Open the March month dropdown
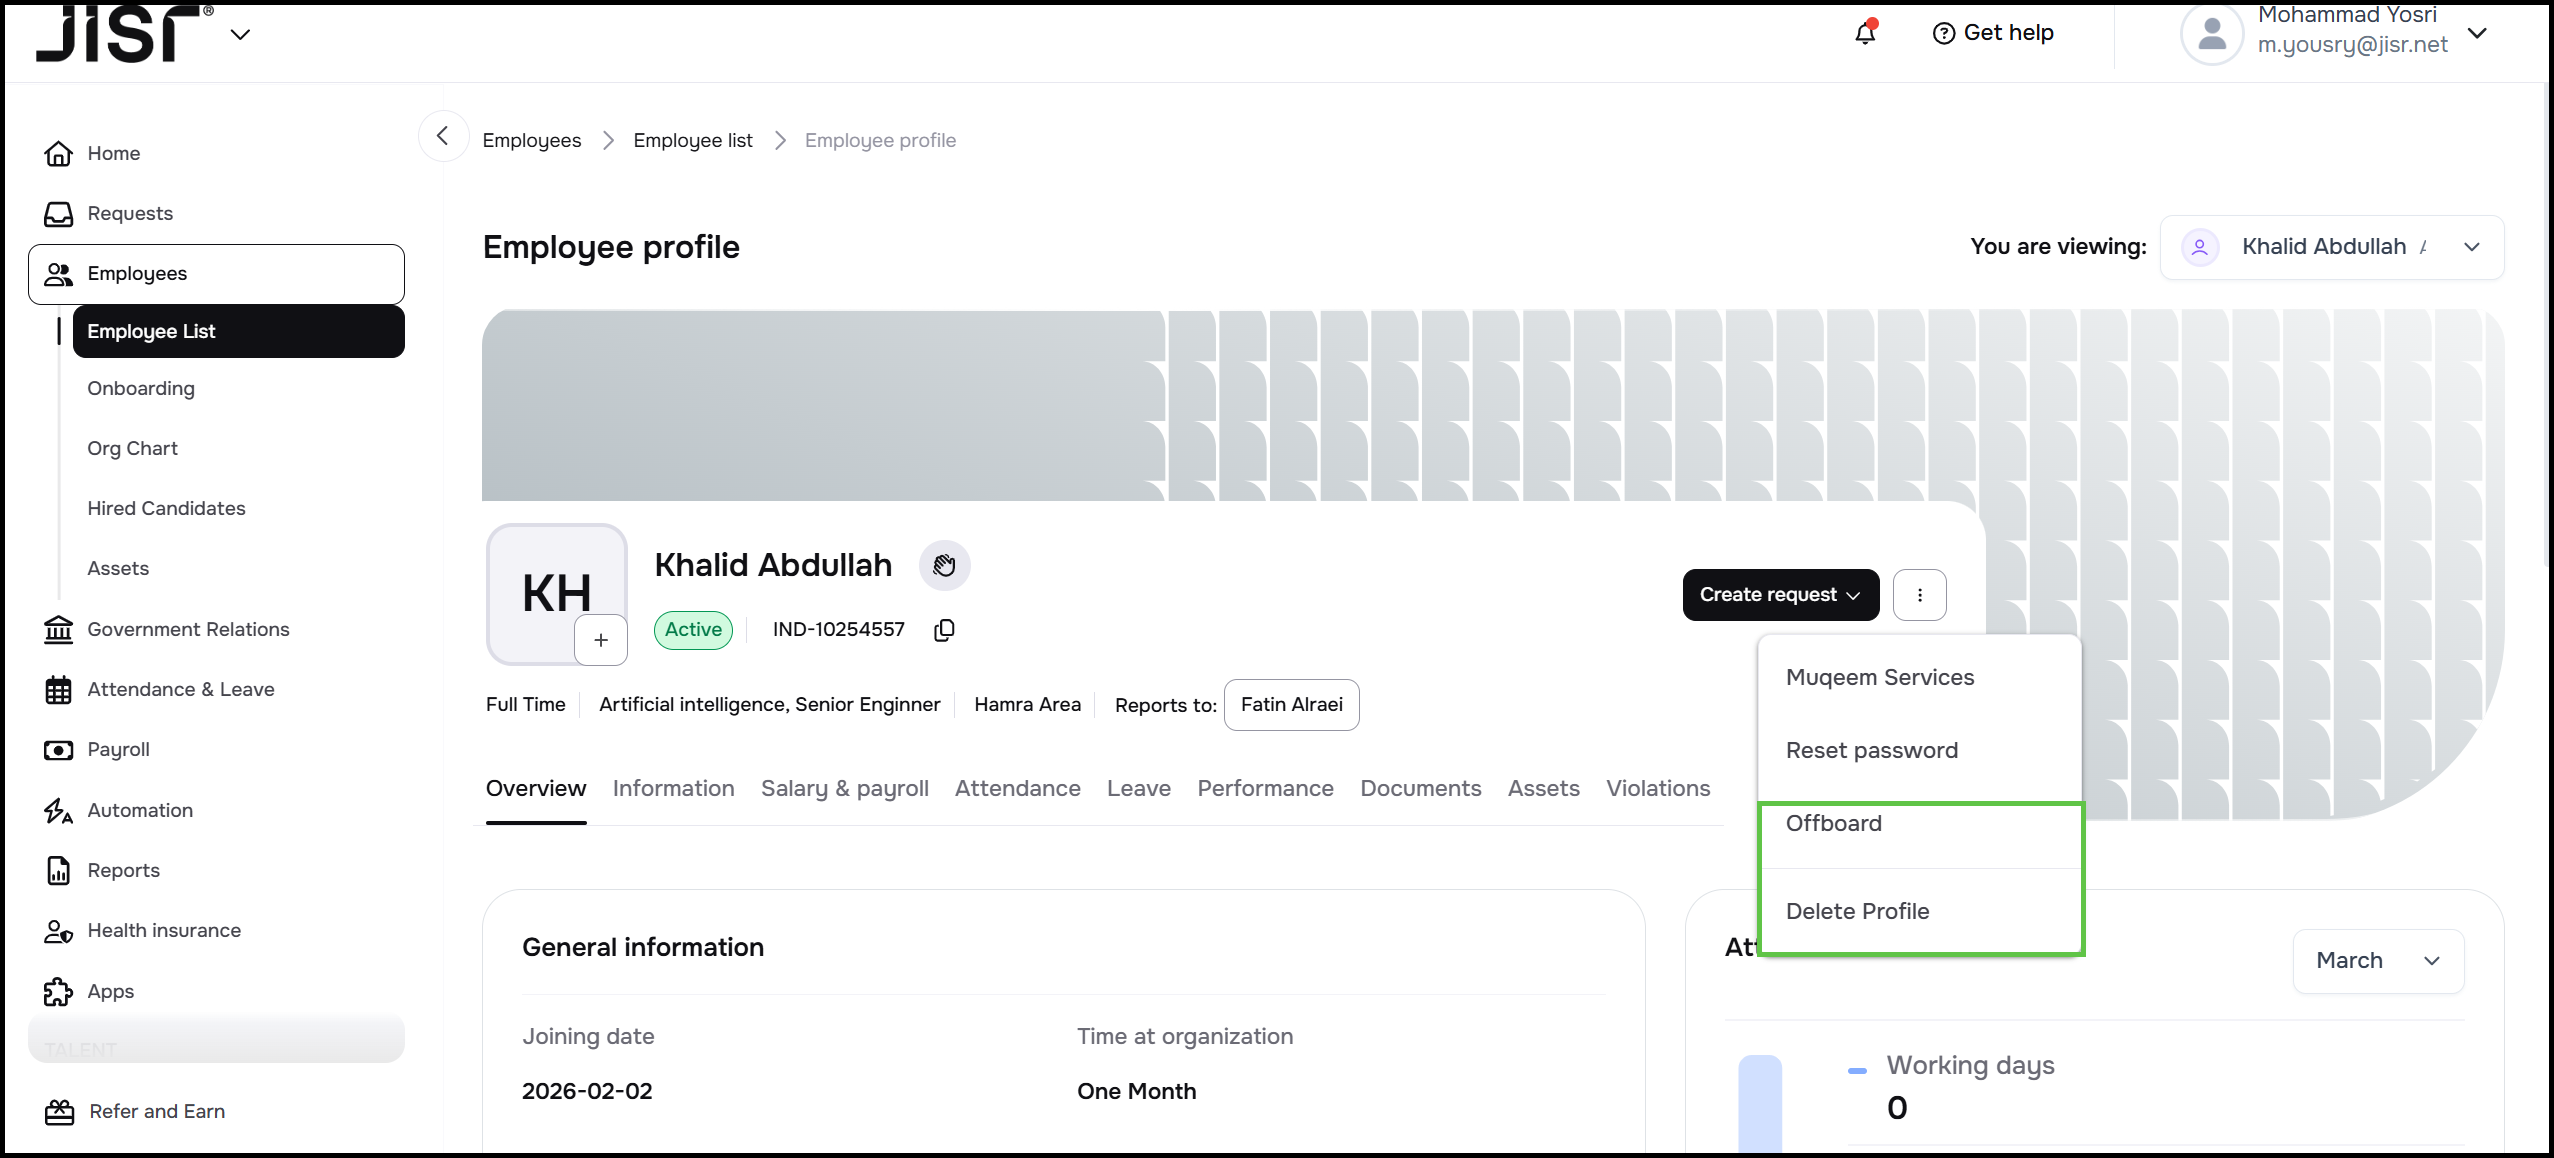 click(2377, 961)
